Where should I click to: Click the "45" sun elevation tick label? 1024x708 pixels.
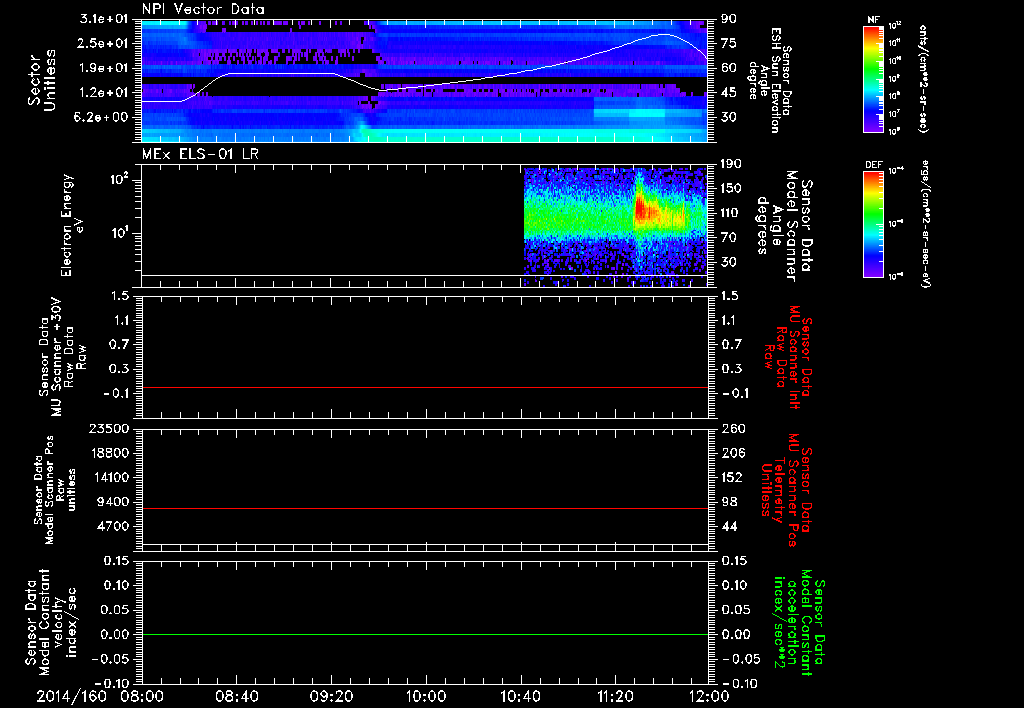point(729,93)
